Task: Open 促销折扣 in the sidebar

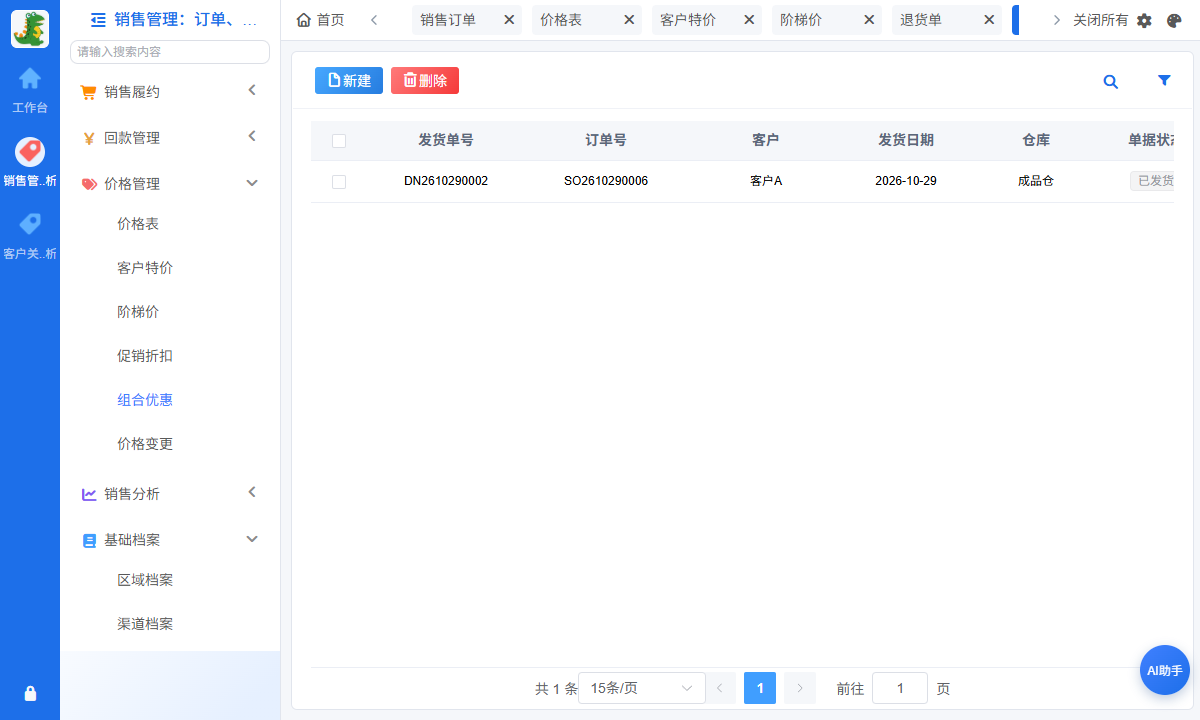Action: click(145, 356)
